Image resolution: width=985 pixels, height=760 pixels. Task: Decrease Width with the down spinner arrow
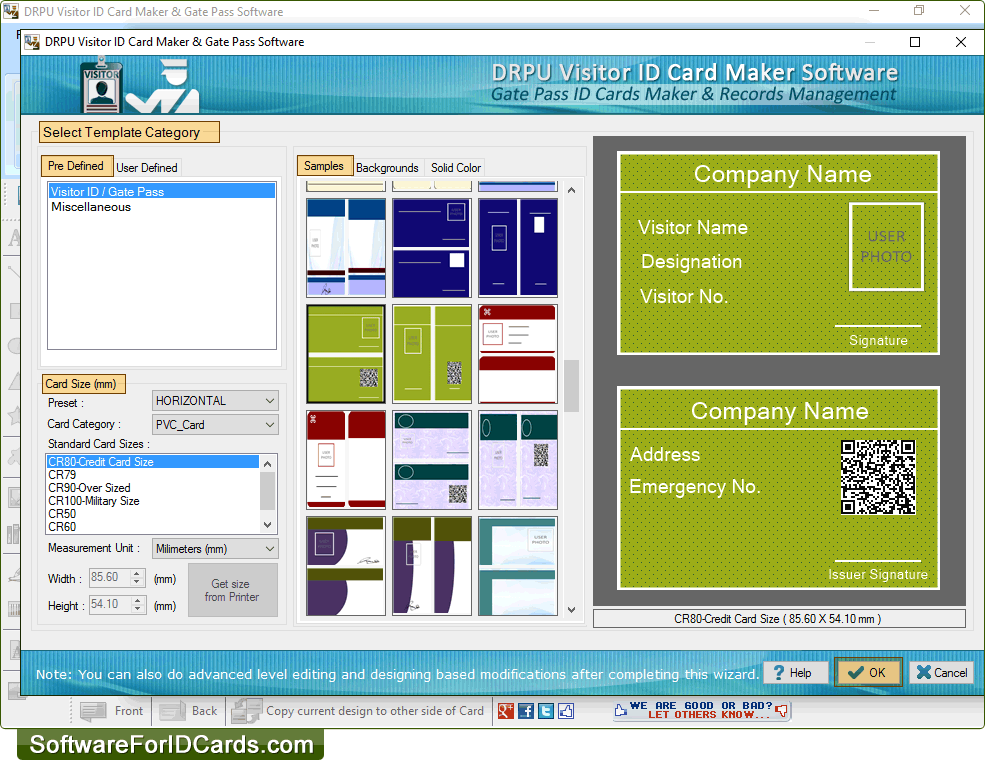(137, 582)
